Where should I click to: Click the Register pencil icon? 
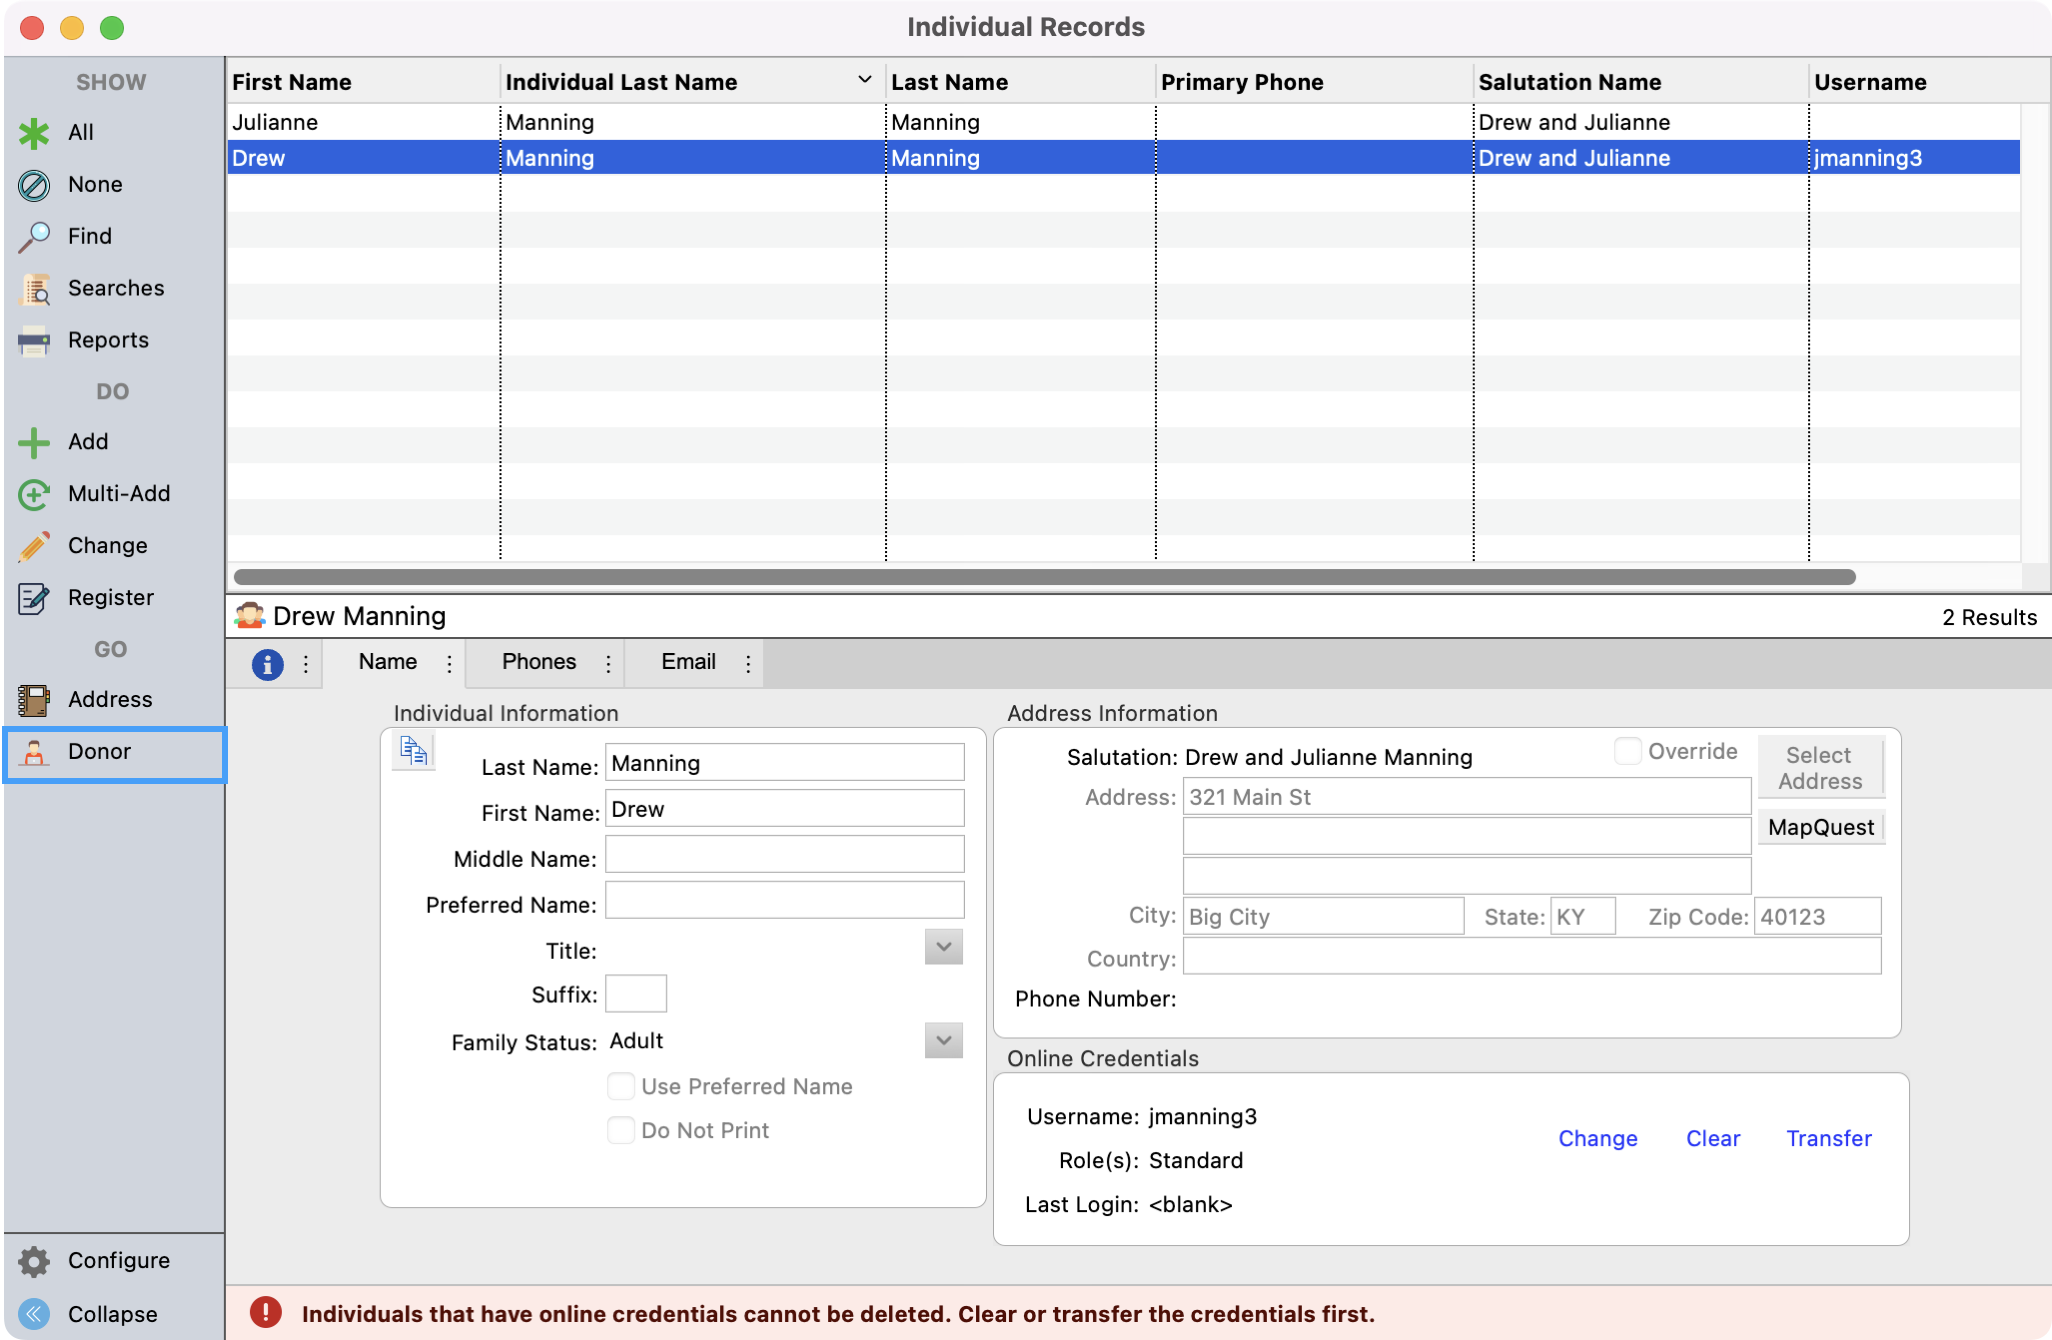tap(34, 598)
